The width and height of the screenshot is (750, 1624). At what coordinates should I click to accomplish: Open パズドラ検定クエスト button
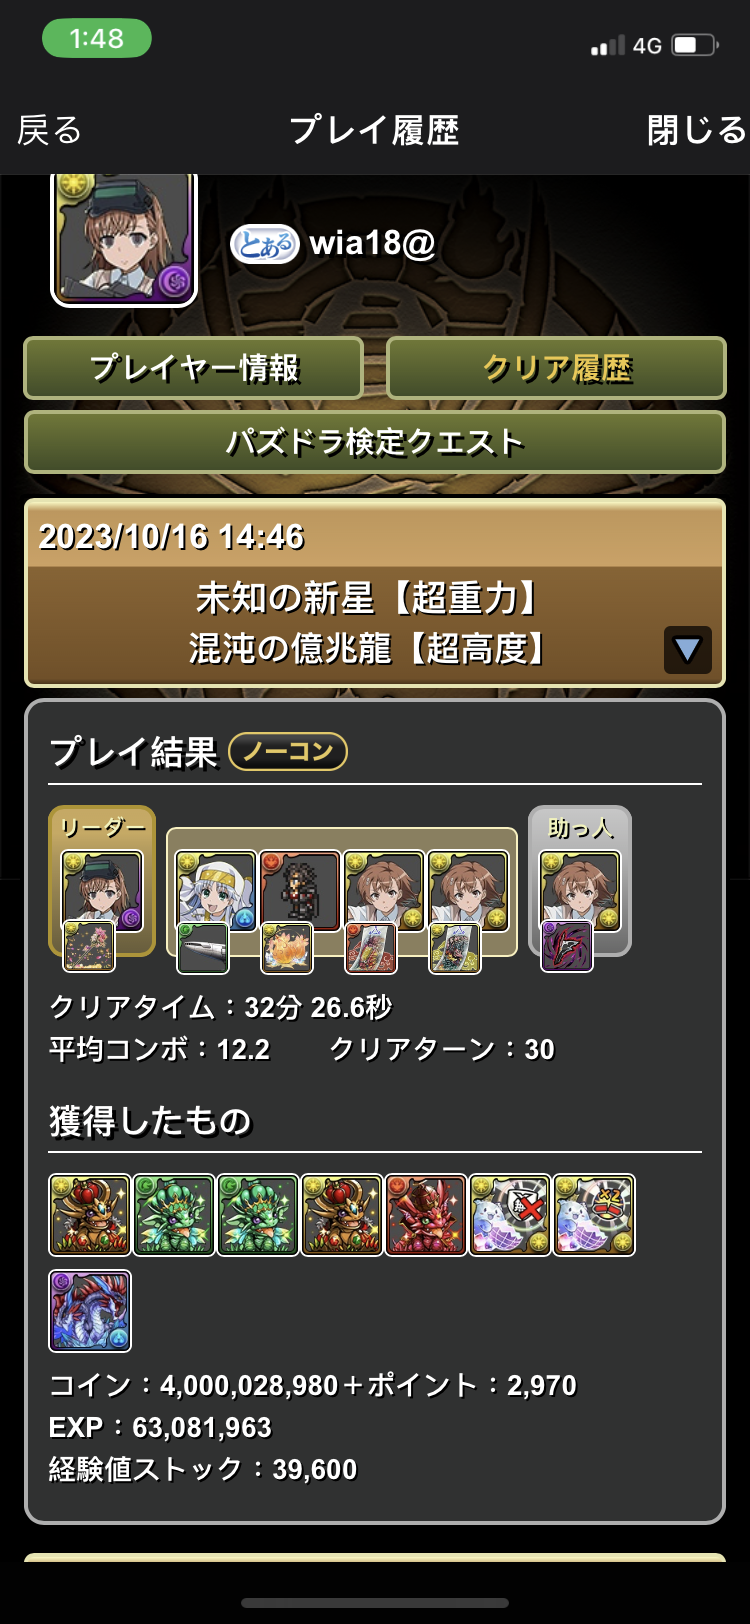[375, 442]
